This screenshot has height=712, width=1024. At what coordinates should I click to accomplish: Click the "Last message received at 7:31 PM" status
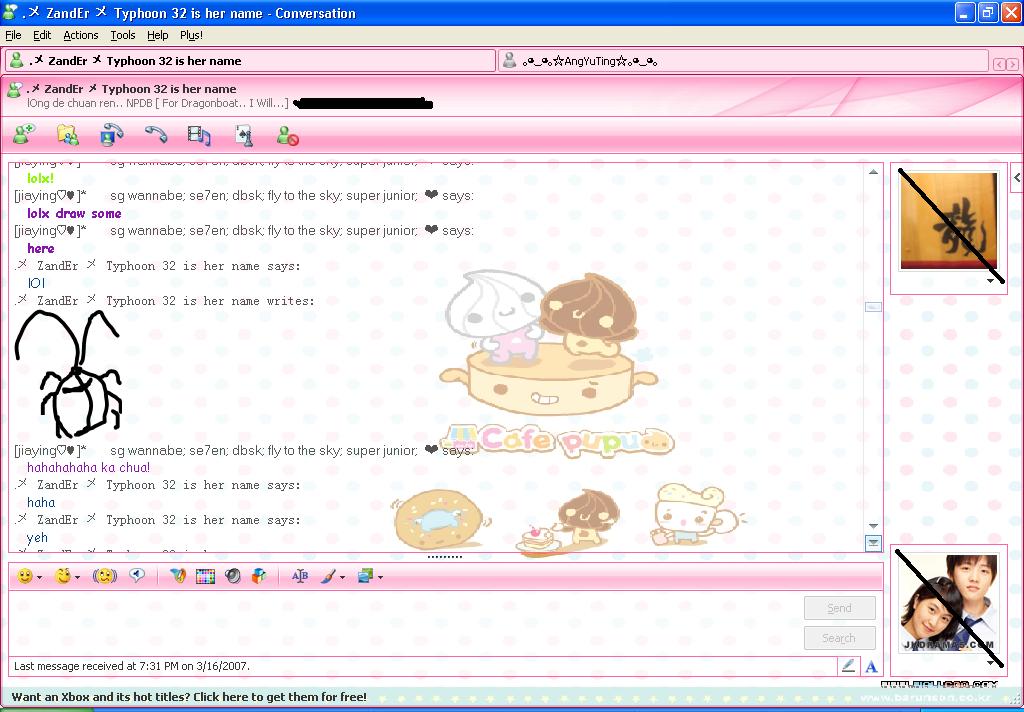(x=132, y=666)
